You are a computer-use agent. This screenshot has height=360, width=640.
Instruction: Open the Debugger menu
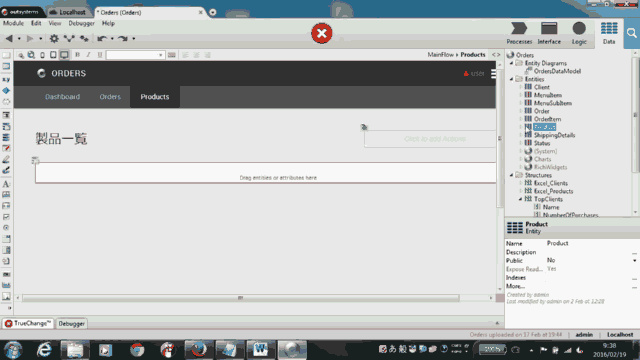[x=82, y=23]
